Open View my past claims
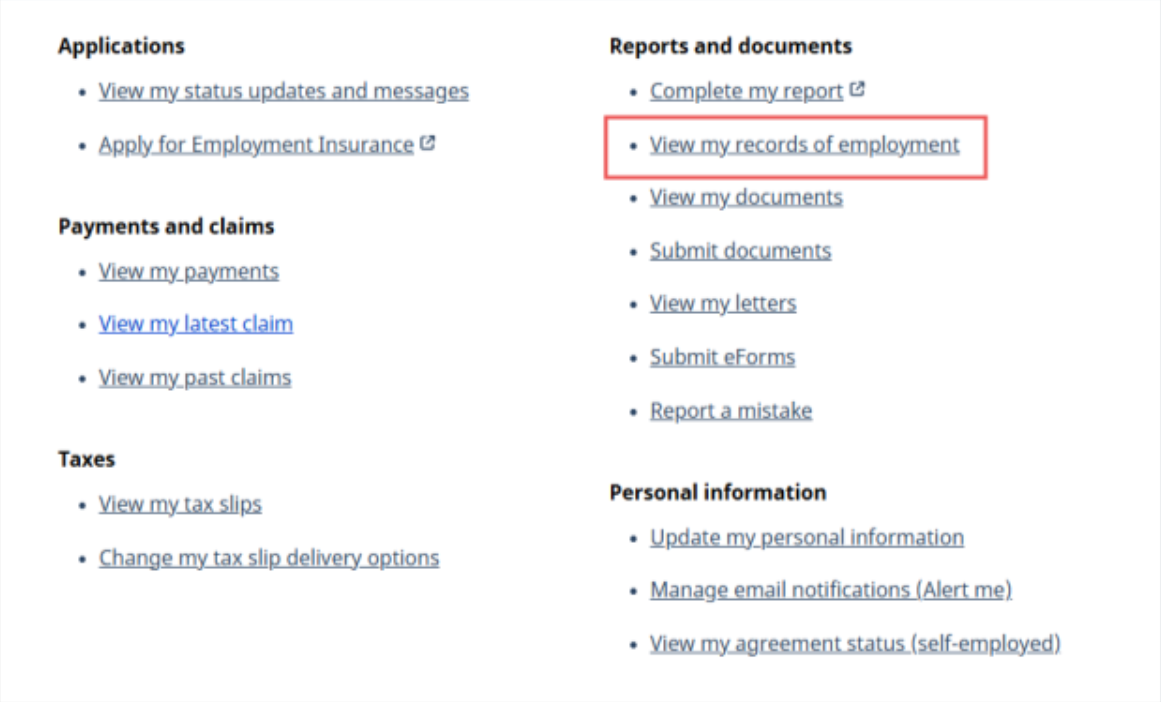 [x=195, y=378]
